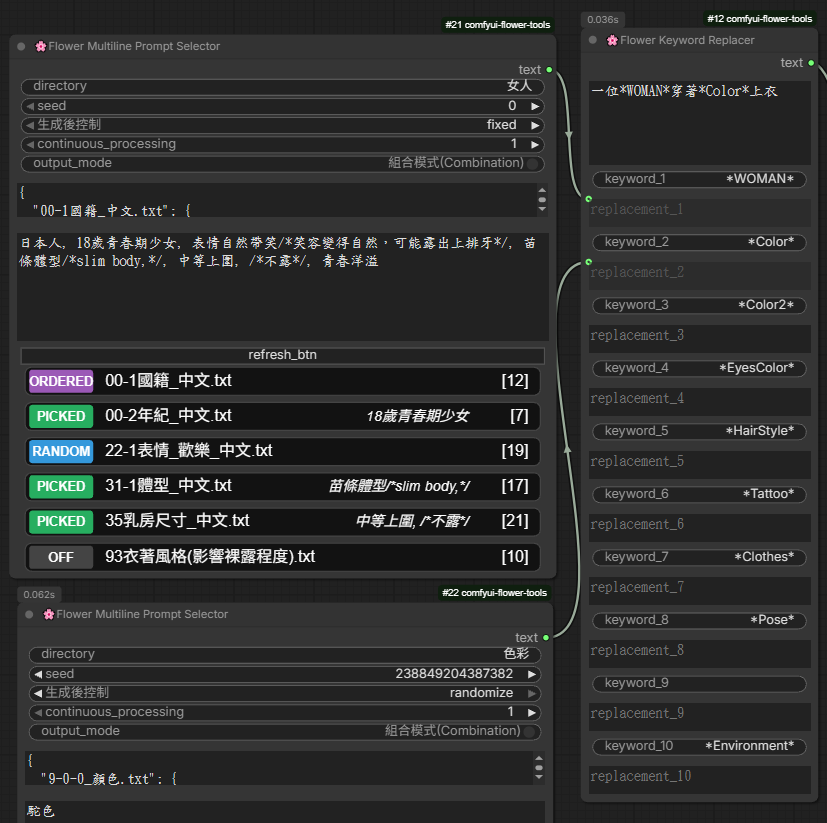Click output text starting 日本人, 18歲青春期少女

click(278, 252)
